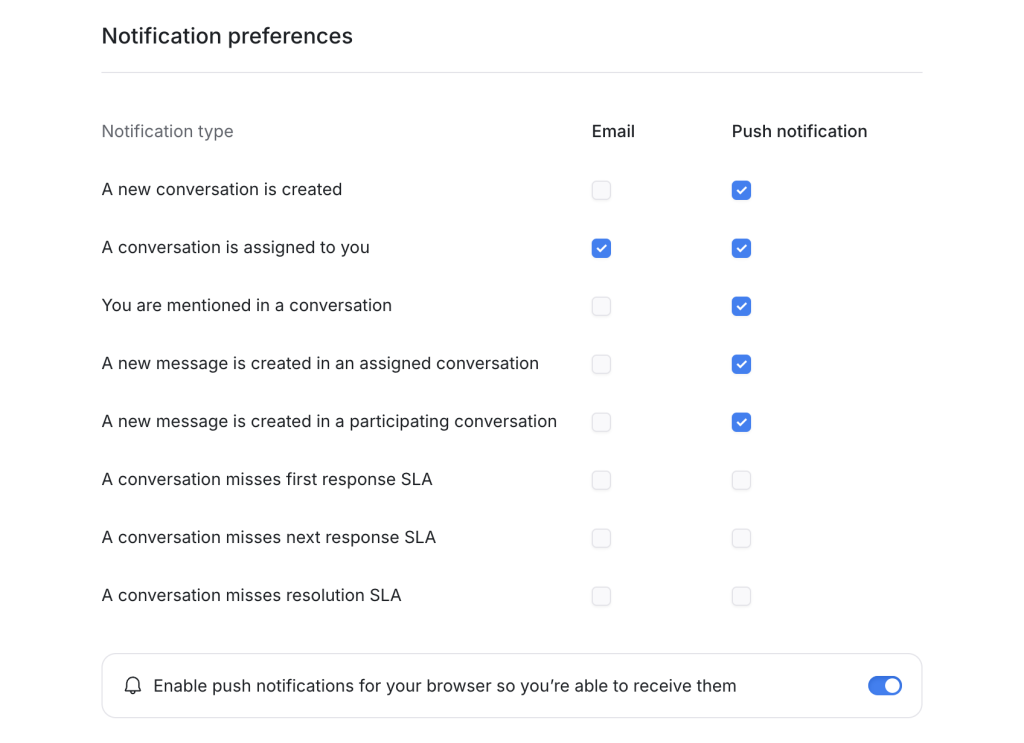Viewport: 1024px width, 743px height.
Task: Click 'A conversation misses next response SLA' label
Action: pyautogui.click(x=268, y=537)
